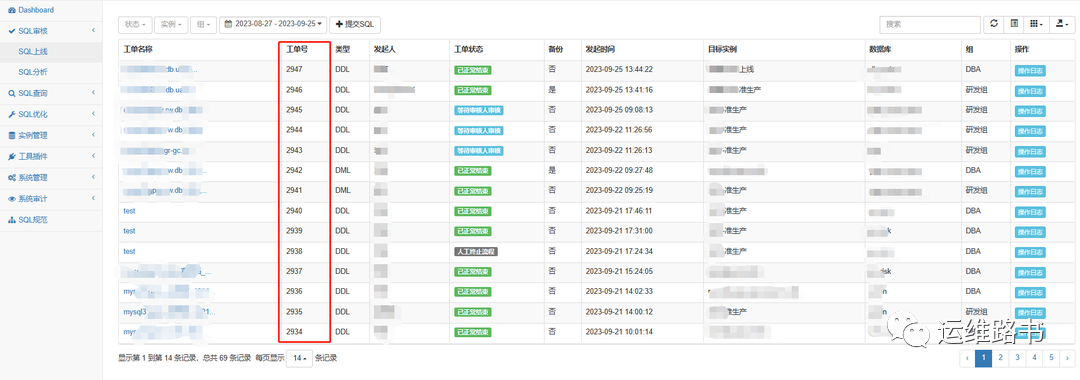The width and height of the screenshot is (1080, 380).
Task: Open the 实例 filter dropdown
Action: (171, 24)
